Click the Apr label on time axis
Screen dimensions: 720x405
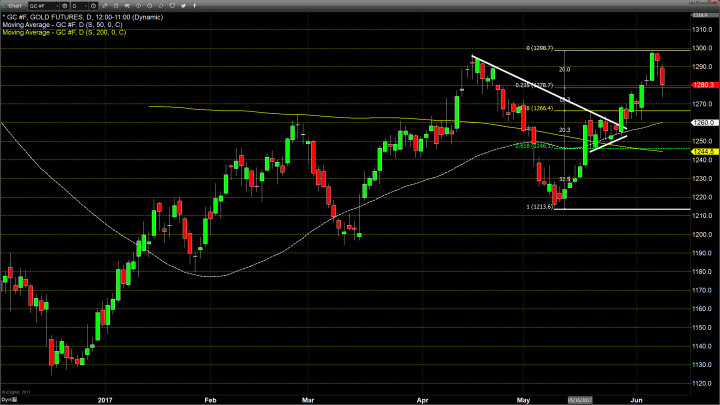coord(422,400)
